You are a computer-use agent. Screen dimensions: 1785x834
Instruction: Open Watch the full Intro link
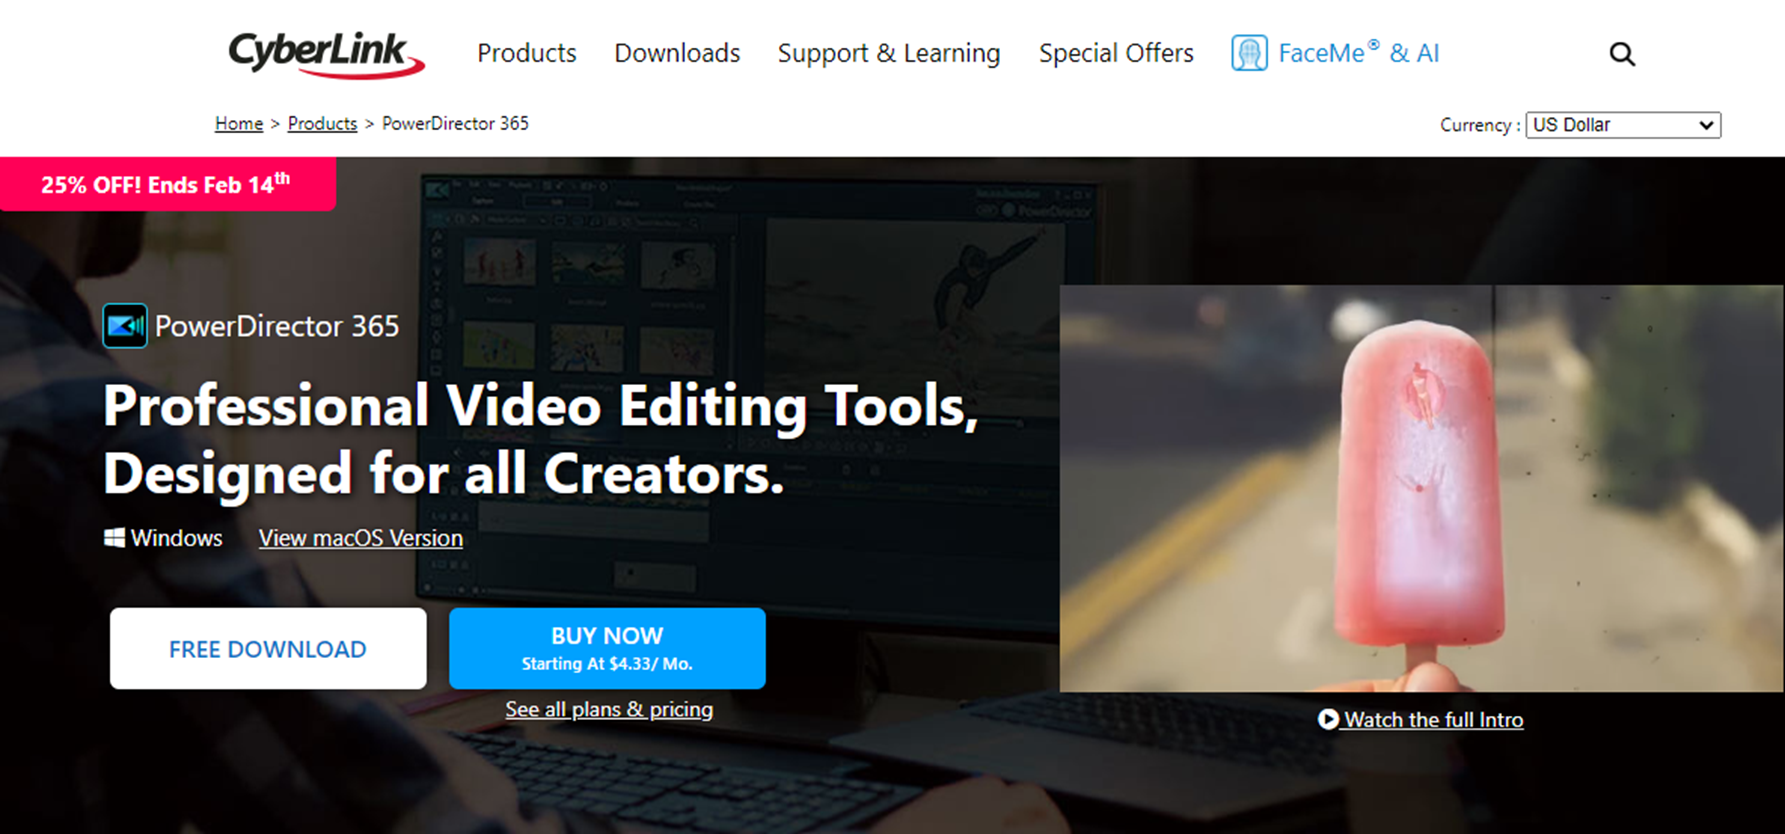coord(1433,719)
